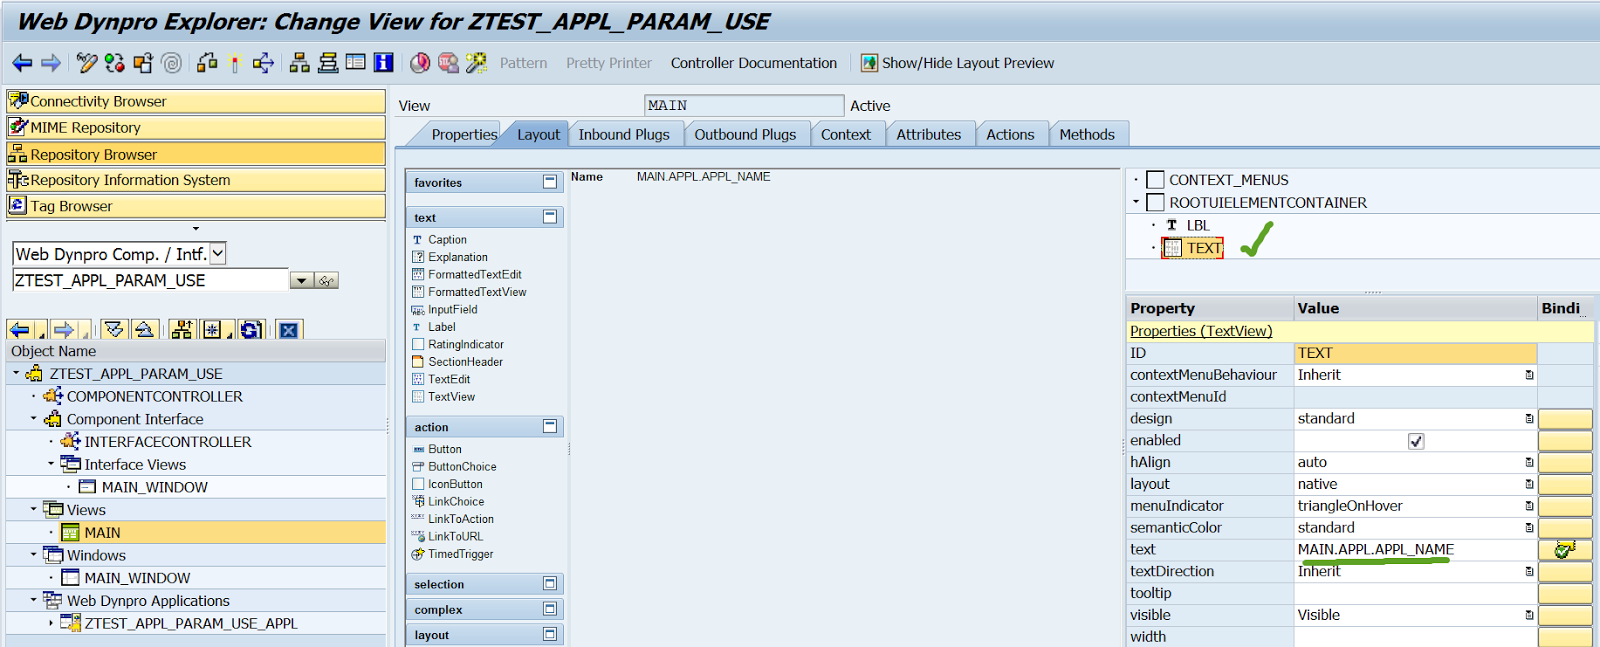The width and height of the screenshot is (1600, 647).
Task: Collapse the text palette section
Action: [550, 217]
